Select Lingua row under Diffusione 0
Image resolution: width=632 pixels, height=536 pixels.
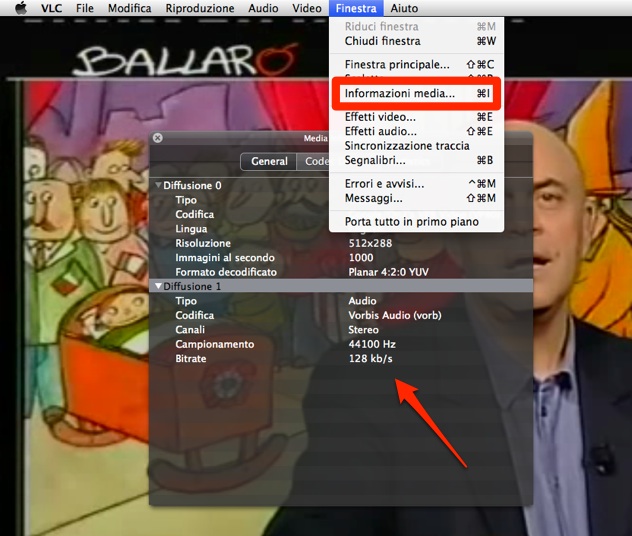[x=341, y=229]
